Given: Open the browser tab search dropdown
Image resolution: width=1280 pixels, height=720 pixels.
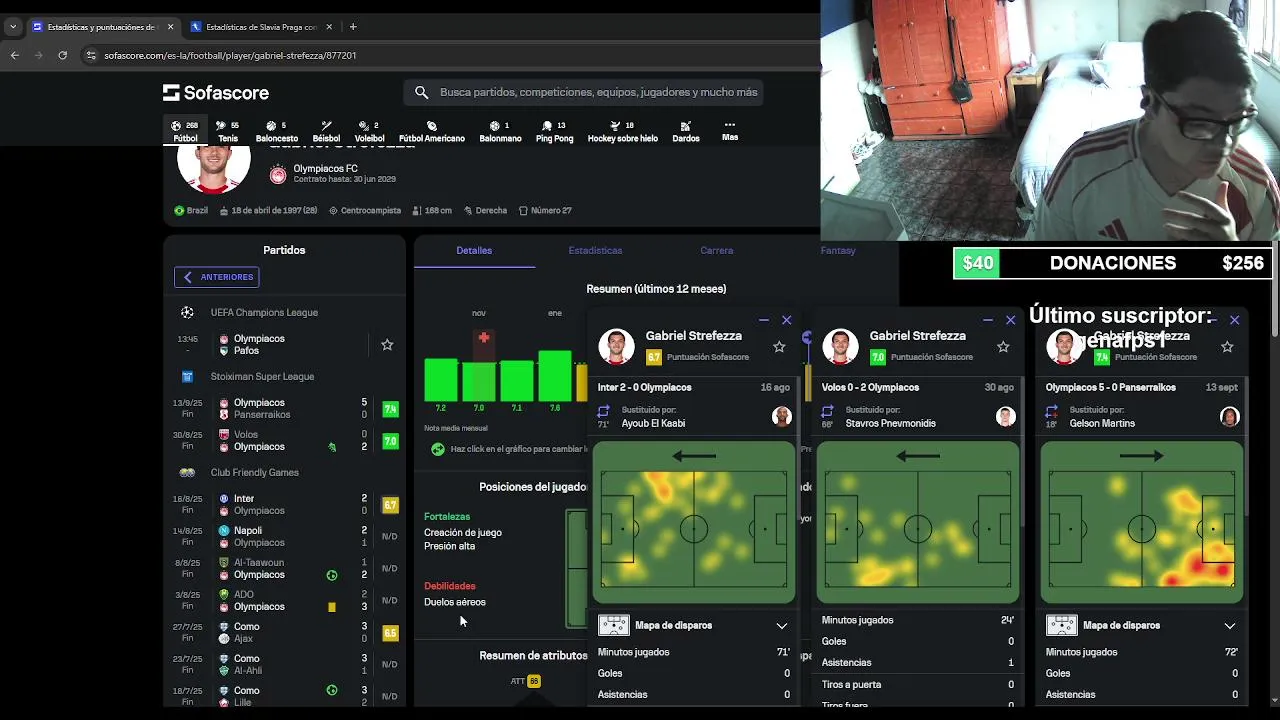Looking at the screenshot, I should (13, 27).
